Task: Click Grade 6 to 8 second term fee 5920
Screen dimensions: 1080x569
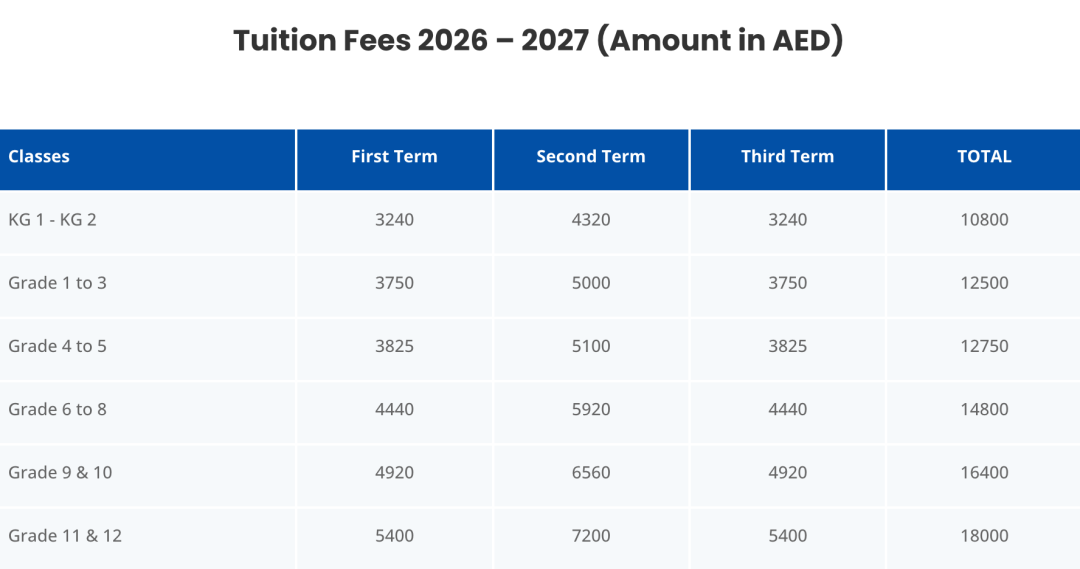Action: (591, 409)
